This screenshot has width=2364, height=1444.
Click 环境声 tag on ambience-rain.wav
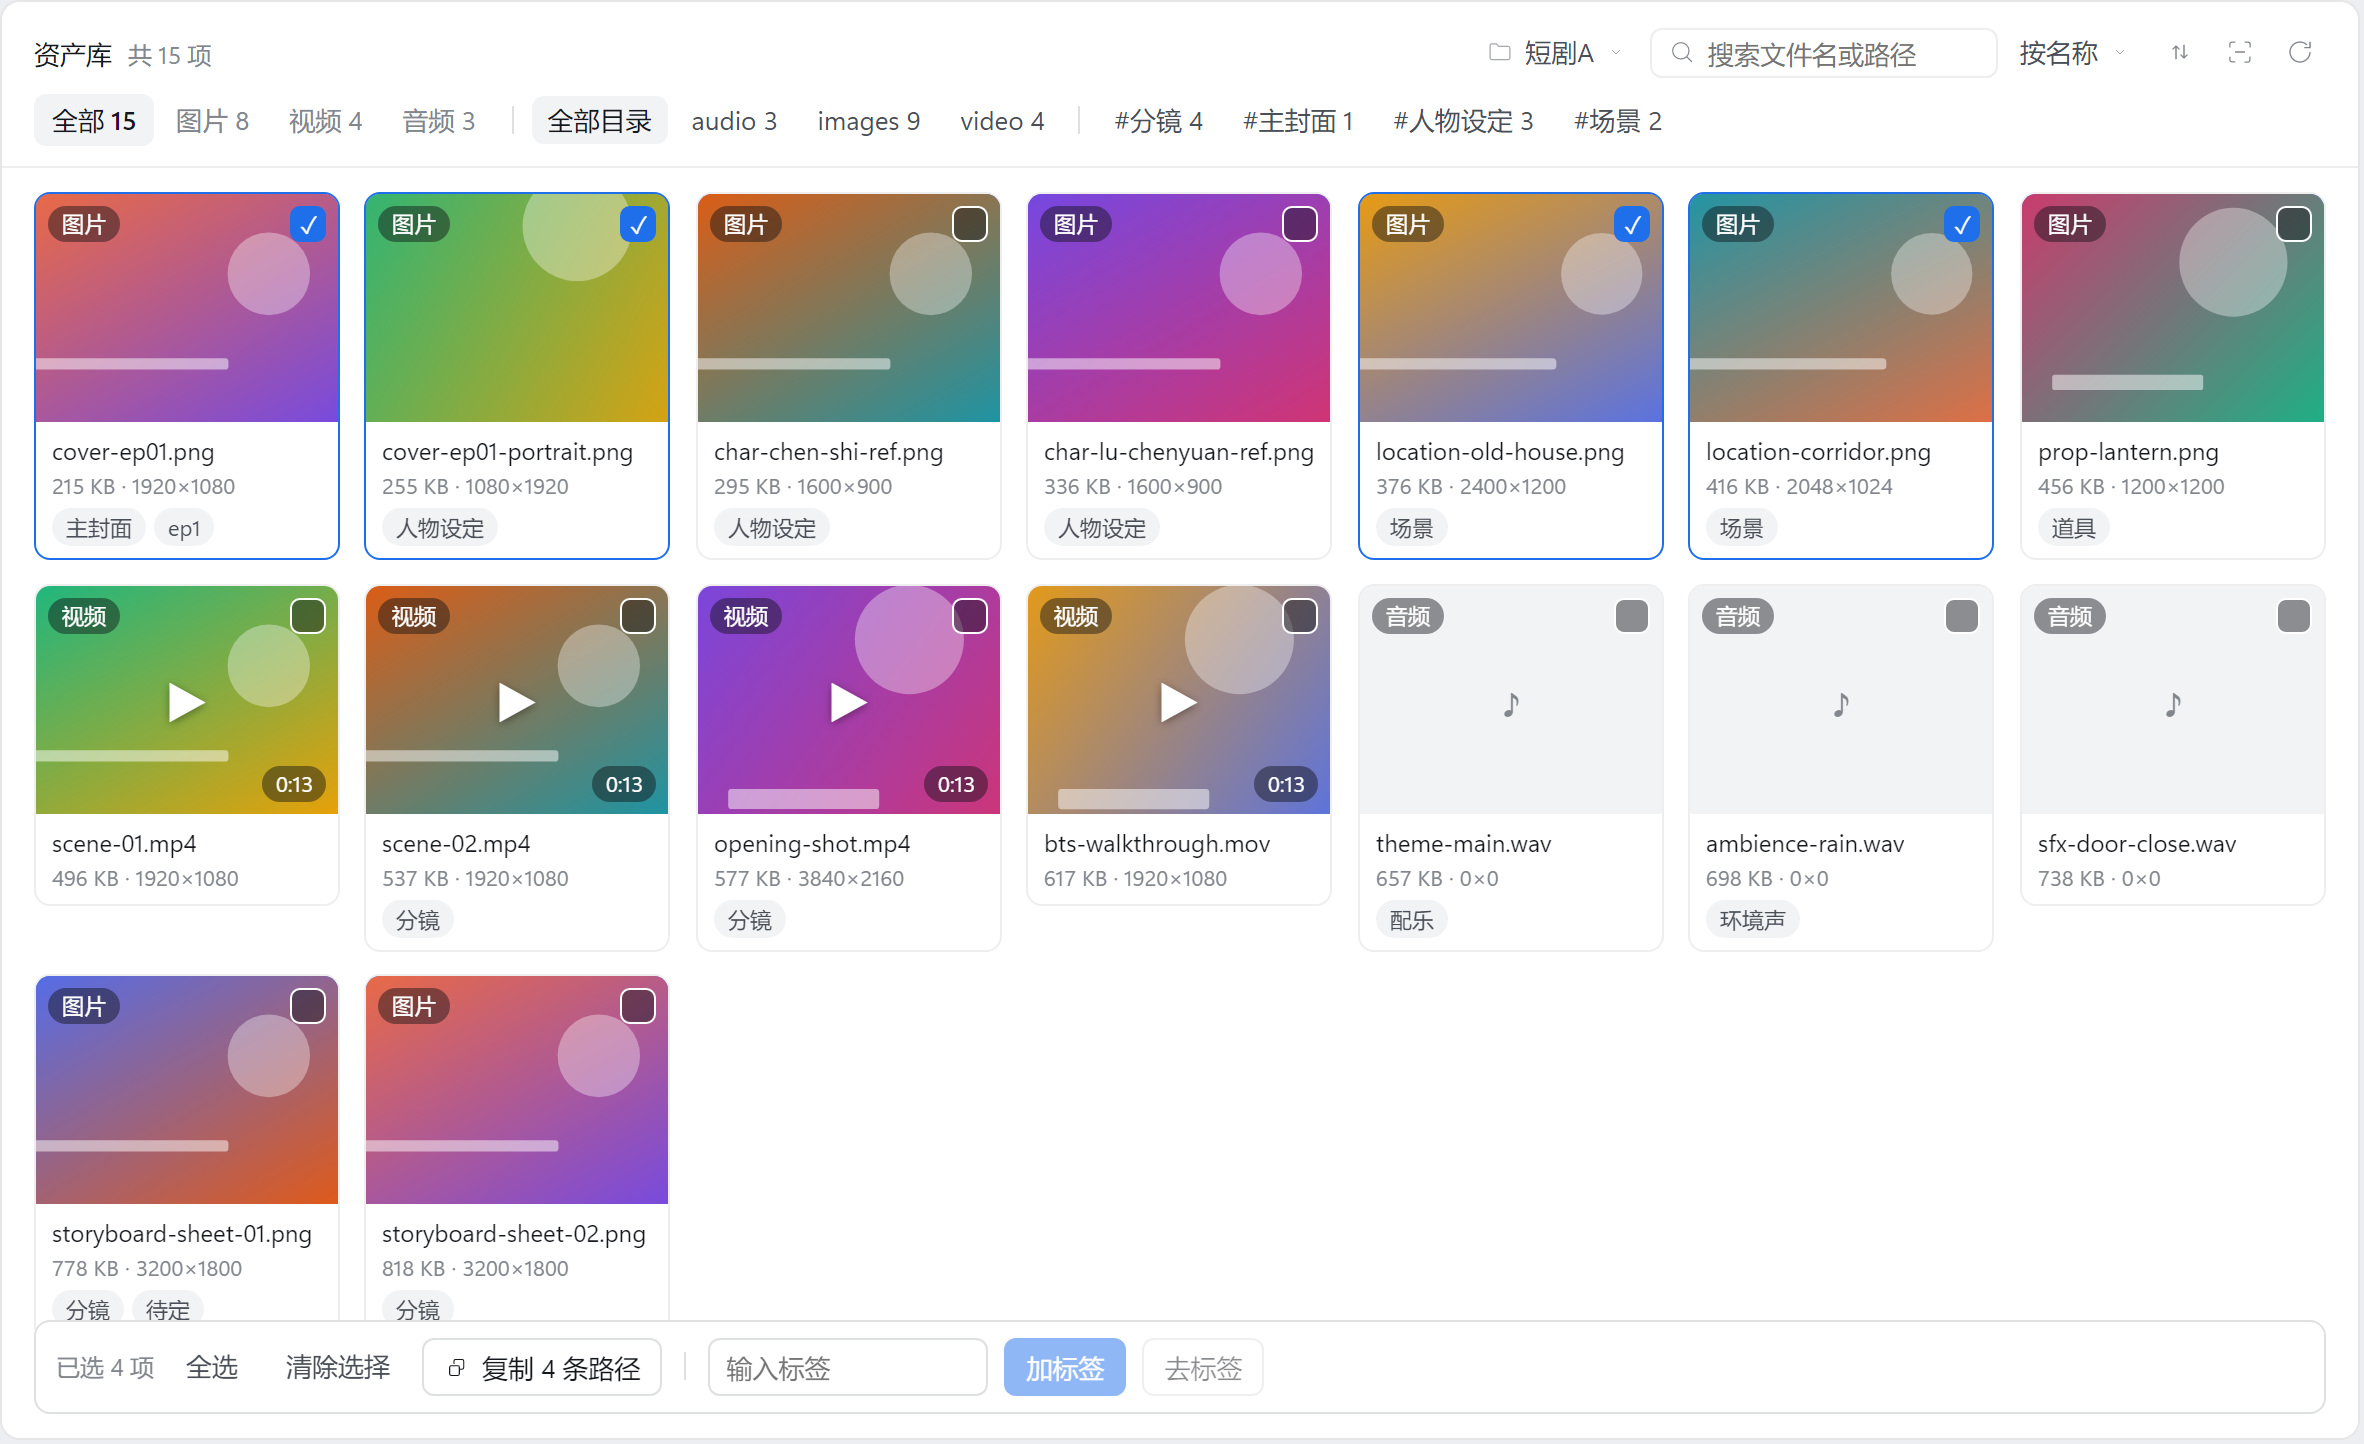(1752, 920)
